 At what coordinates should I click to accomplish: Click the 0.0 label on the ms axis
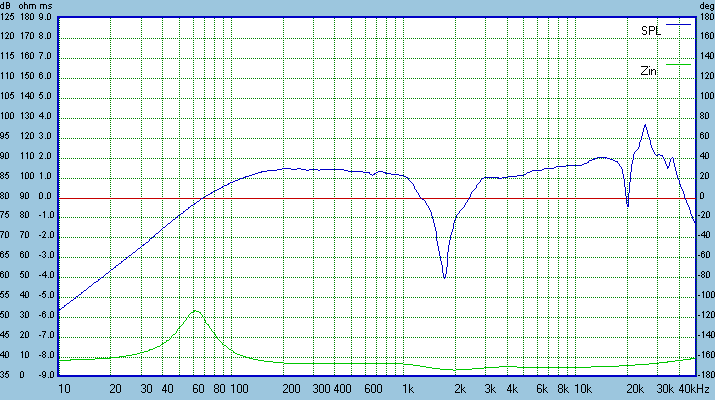[x=45, y=197]
